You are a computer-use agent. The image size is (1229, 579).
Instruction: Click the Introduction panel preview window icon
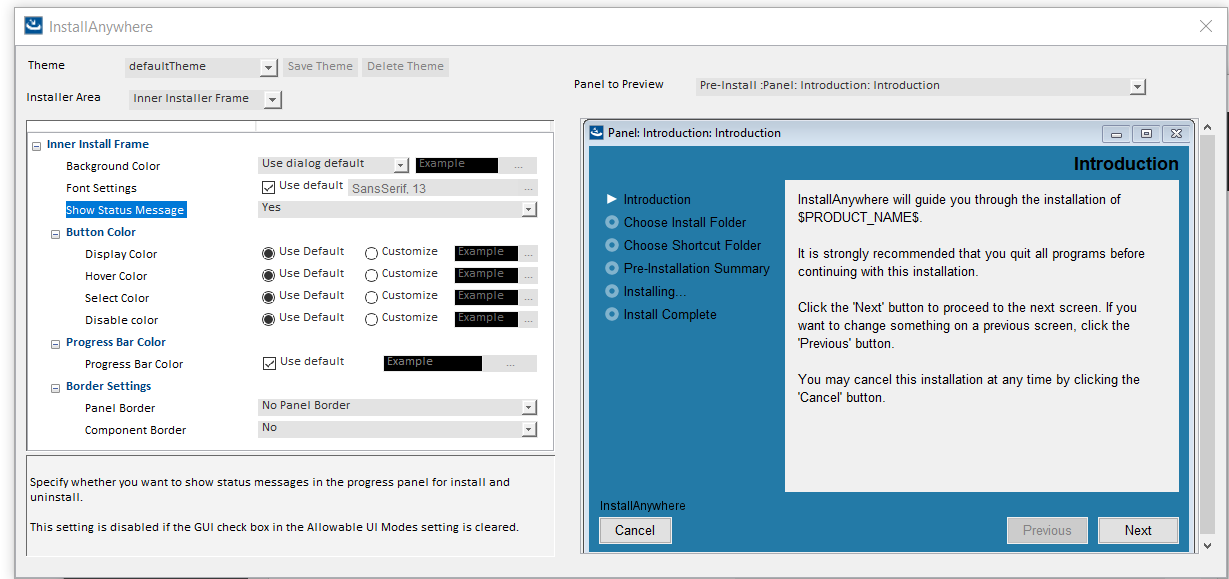coord(597,133)
